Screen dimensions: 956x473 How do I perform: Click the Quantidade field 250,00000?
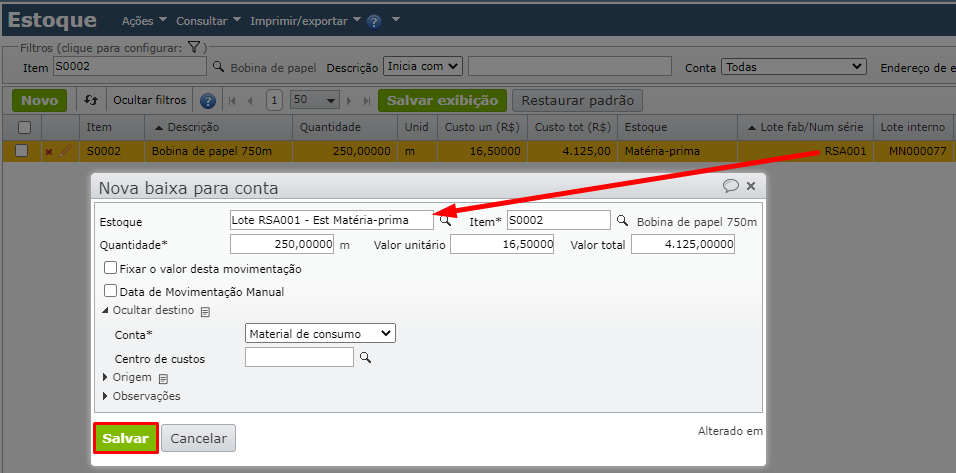click(282, 245)
